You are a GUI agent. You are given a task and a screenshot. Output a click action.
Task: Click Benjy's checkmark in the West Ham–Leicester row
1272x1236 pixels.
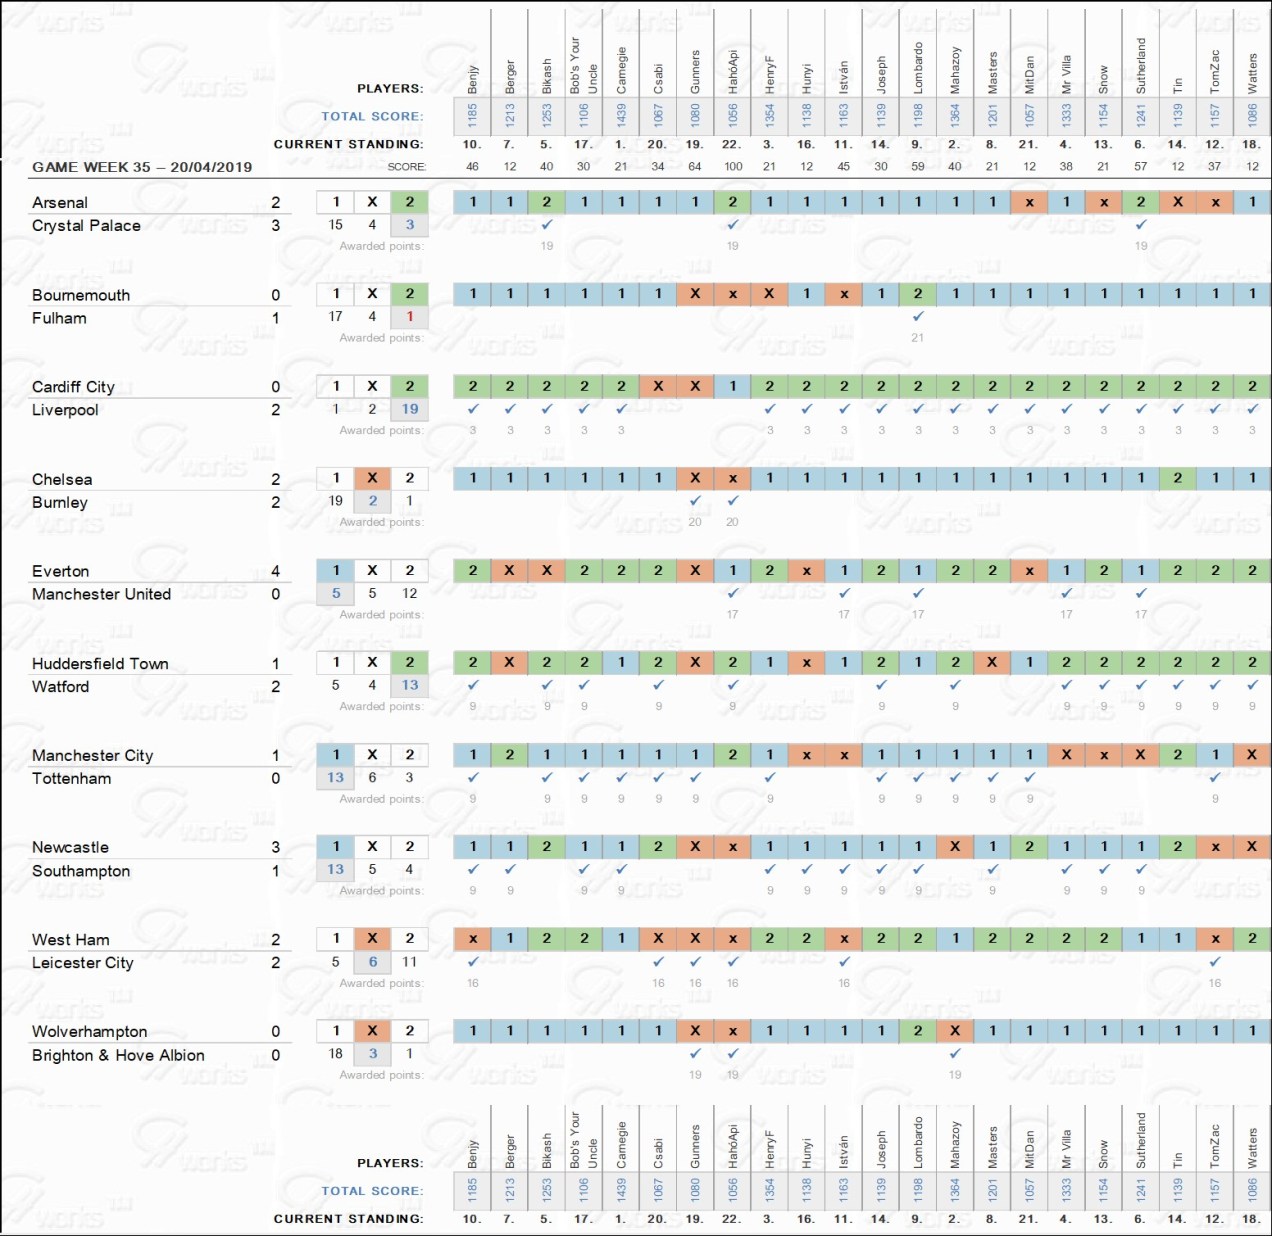473,961
